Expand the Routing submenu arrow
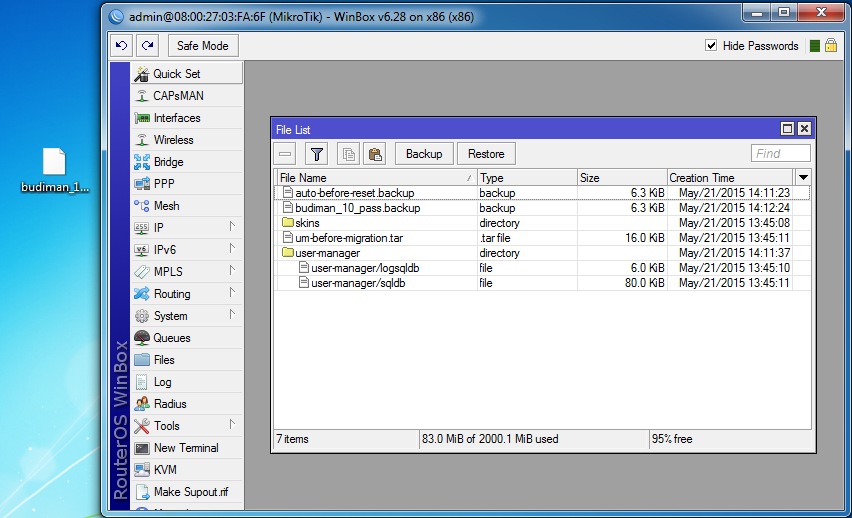This screenshot has width=852, height=518. [x=232, y=292]
